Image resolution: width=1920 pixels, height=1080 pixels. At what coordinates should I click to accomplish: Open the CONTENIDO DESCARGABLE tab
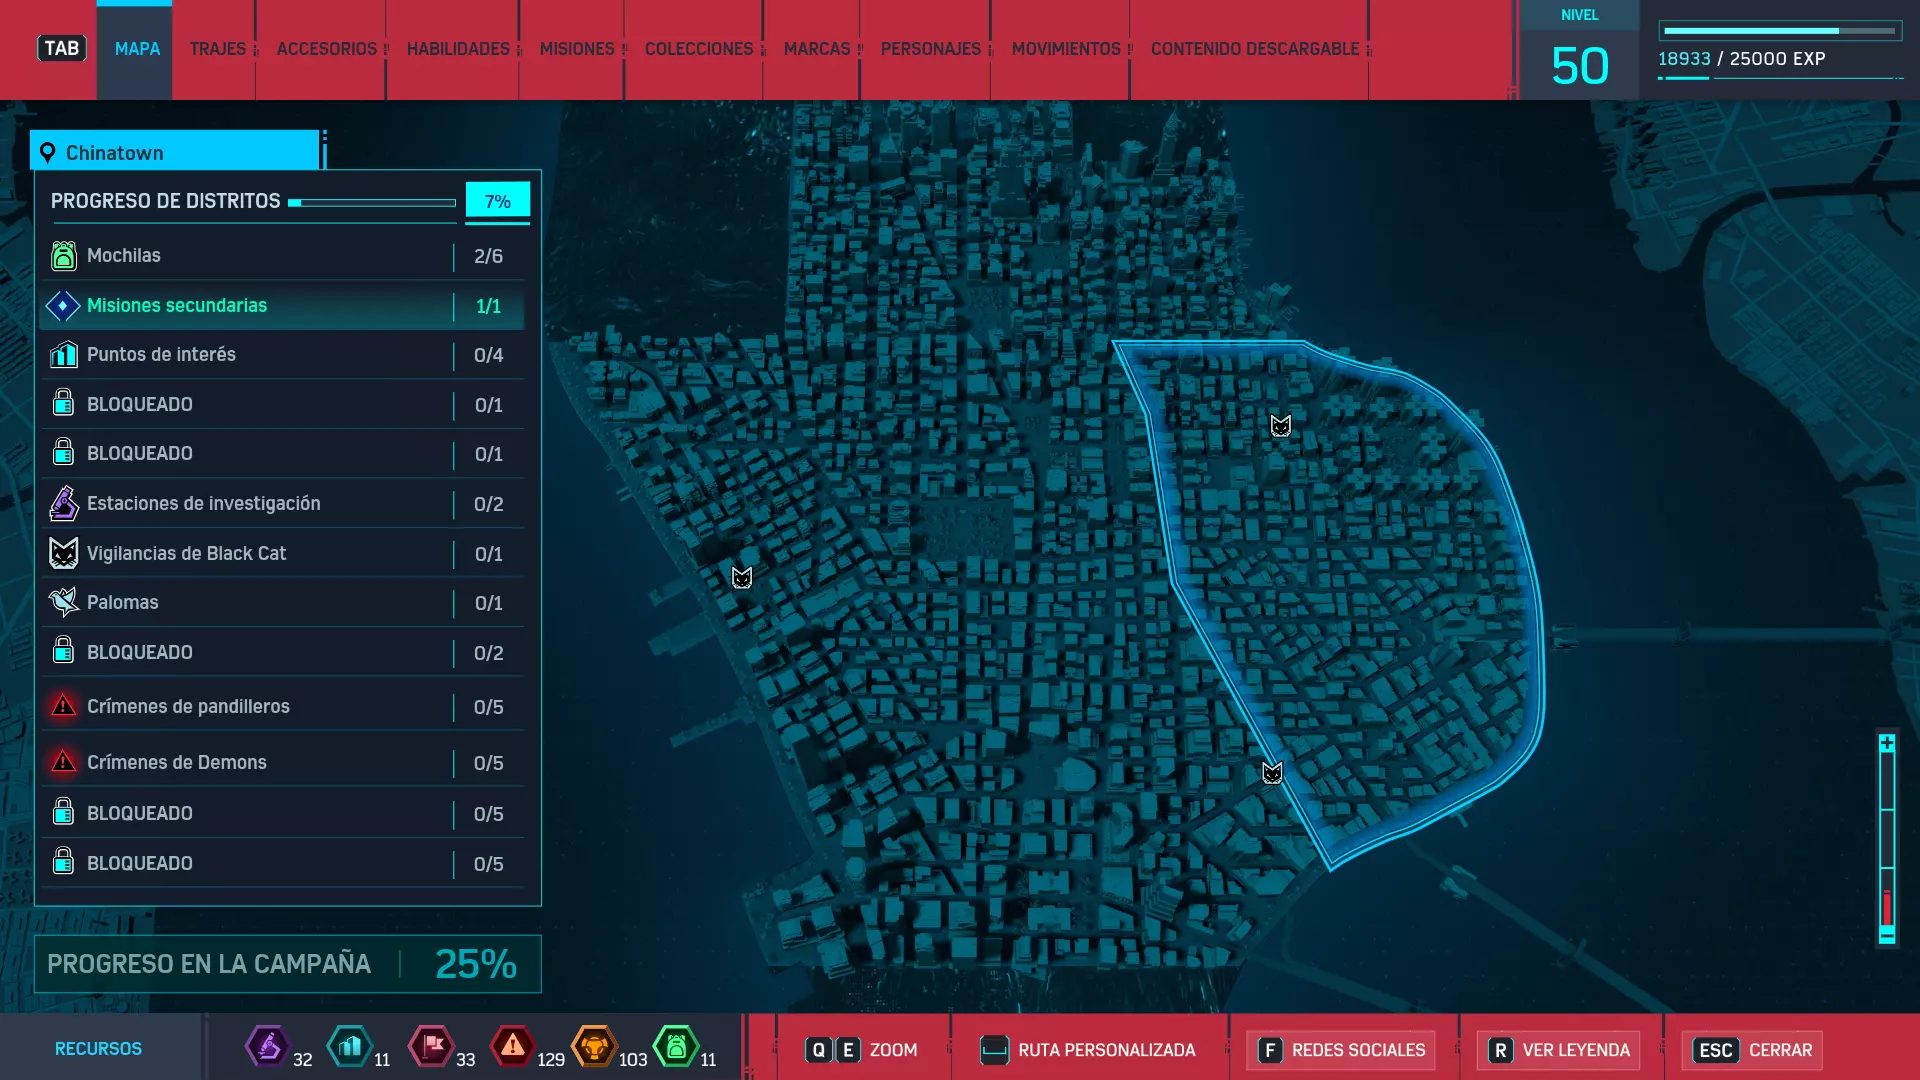1254,49
